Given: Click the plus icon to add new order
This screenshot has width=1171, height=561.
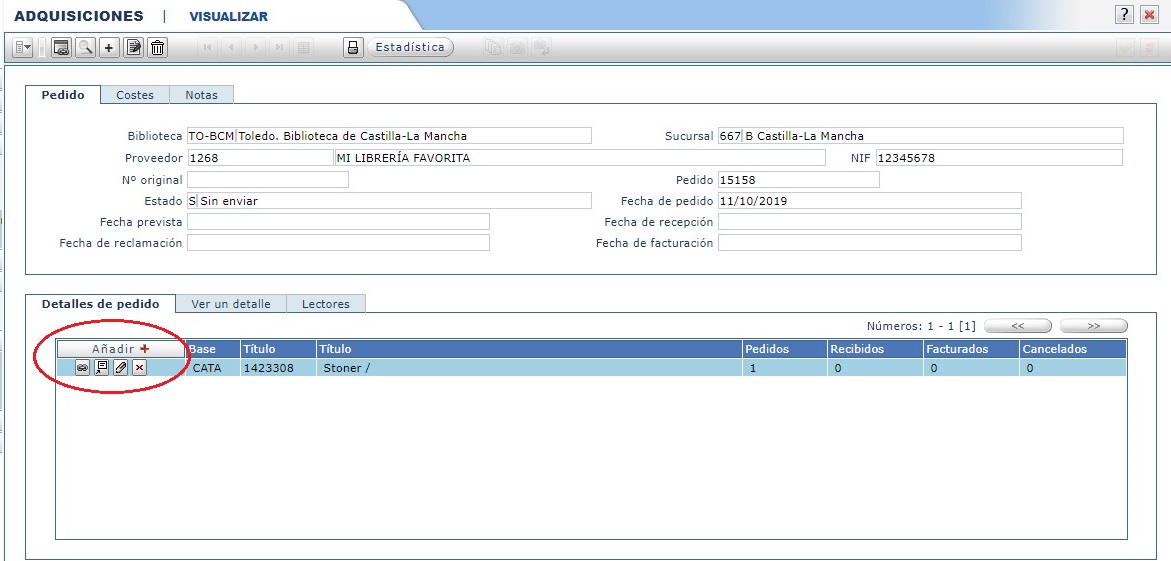Looking at the screenshot, I should point(109,47).
